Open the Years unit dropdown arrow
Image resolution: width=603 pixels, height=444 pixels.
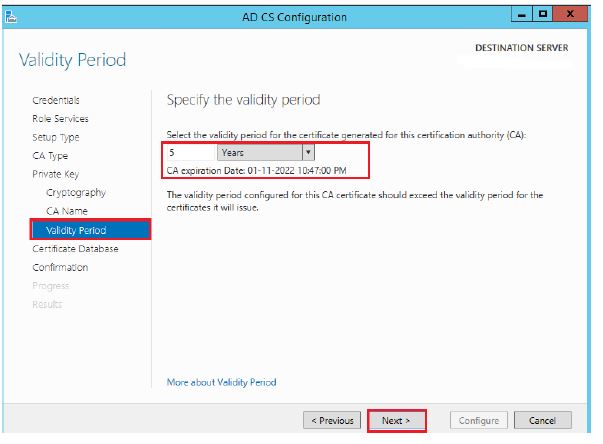coord(308,152)
